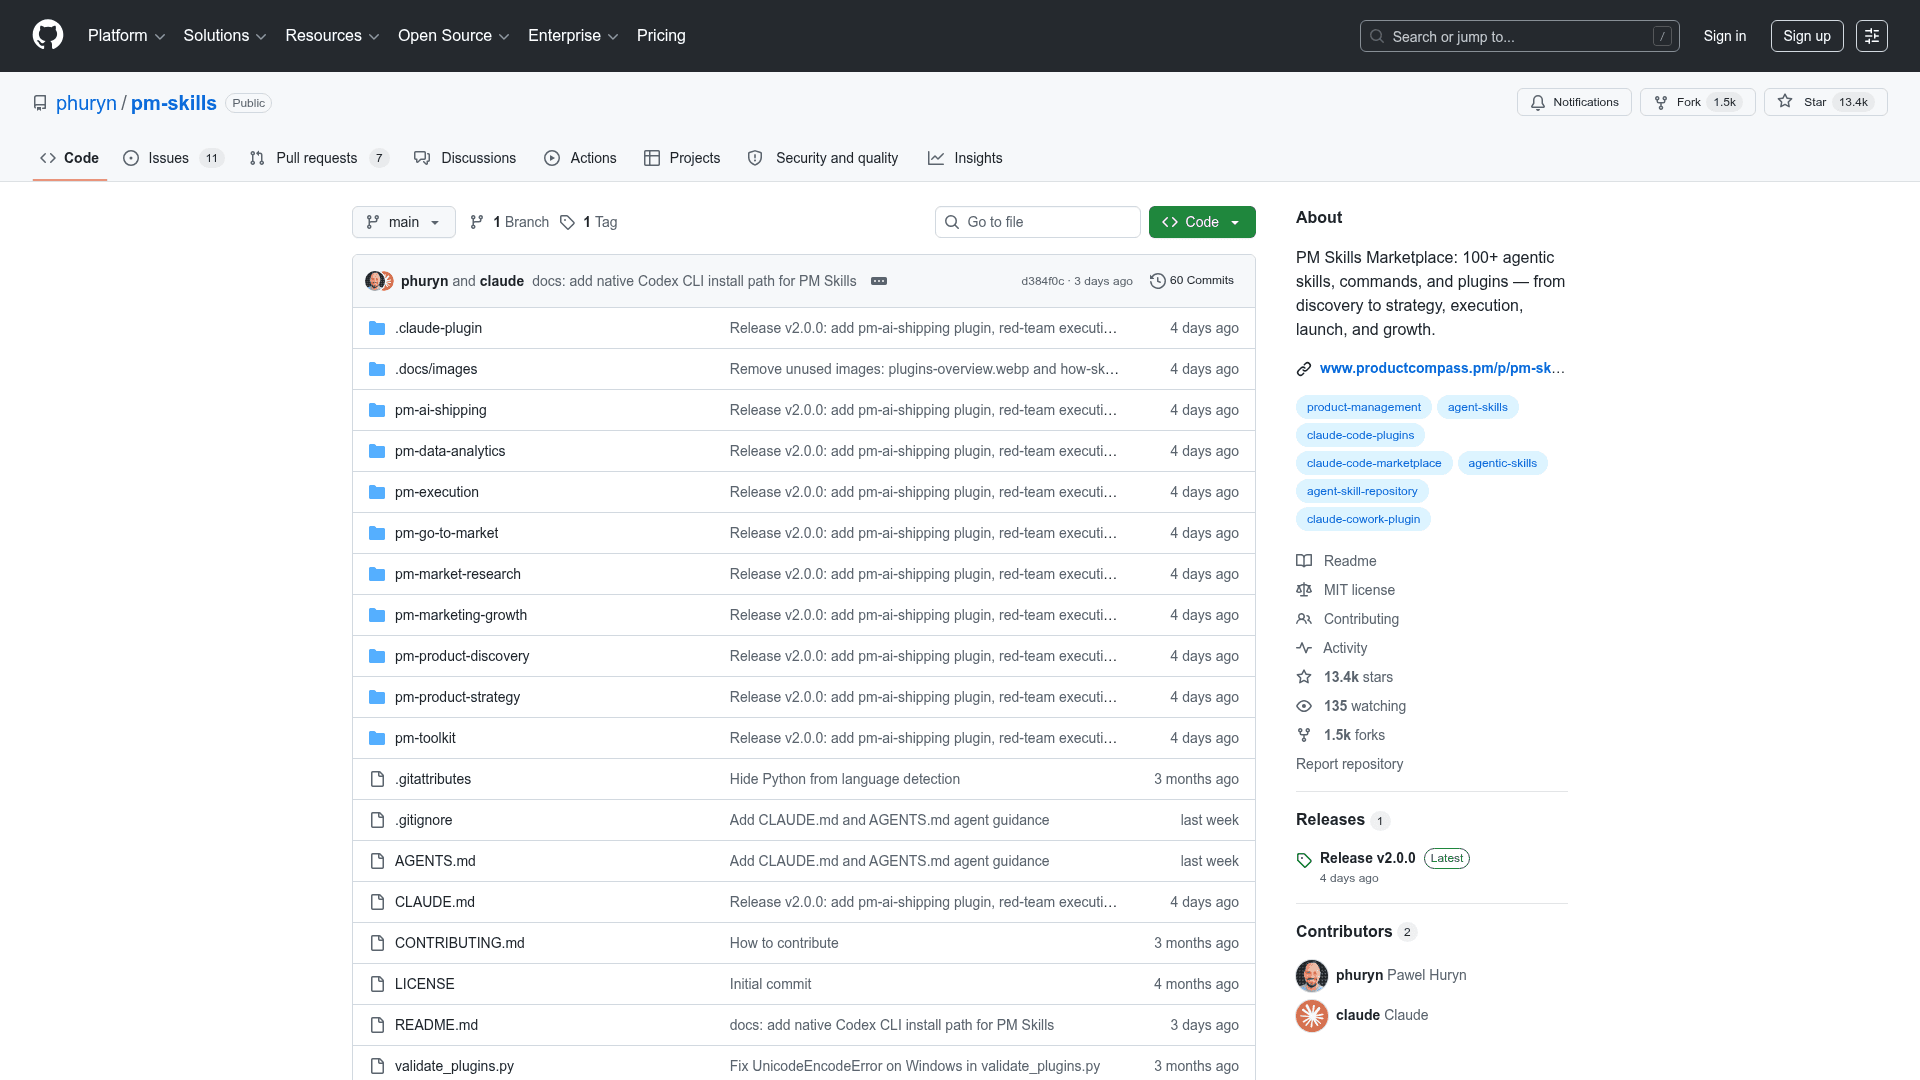Open the AGENTS.md file
This screenshot has height=1080, width=1920.
pyautogui.click(x=435, y=861)
